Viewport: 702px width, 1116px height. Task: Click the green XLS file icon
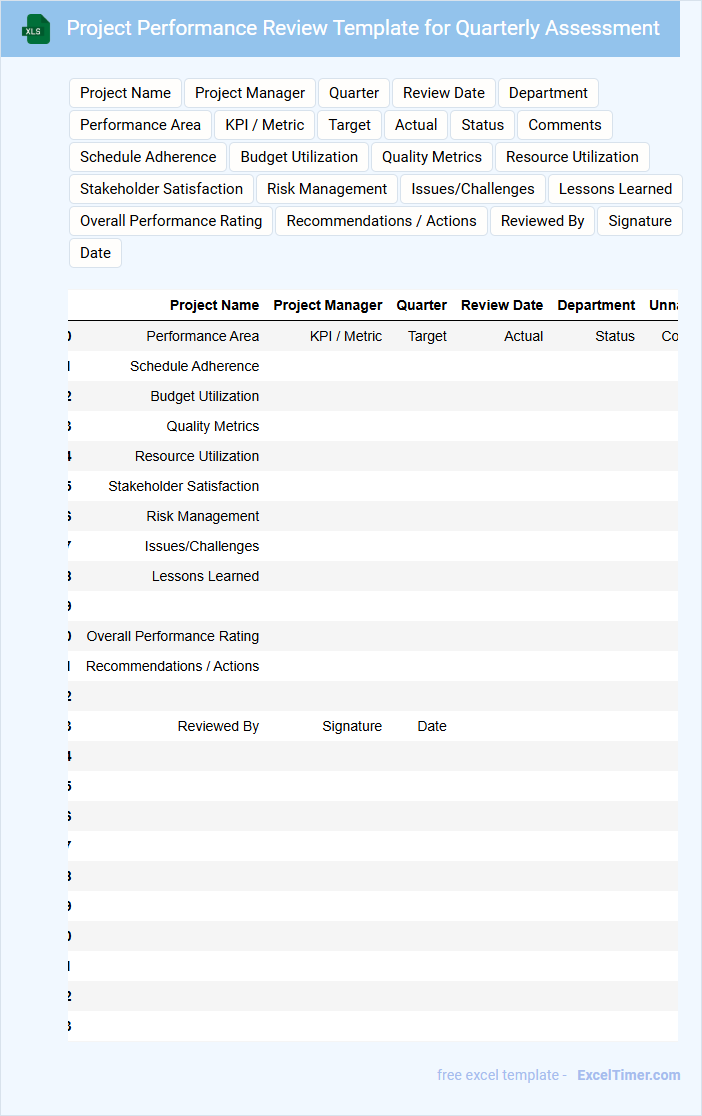point(36,29)
